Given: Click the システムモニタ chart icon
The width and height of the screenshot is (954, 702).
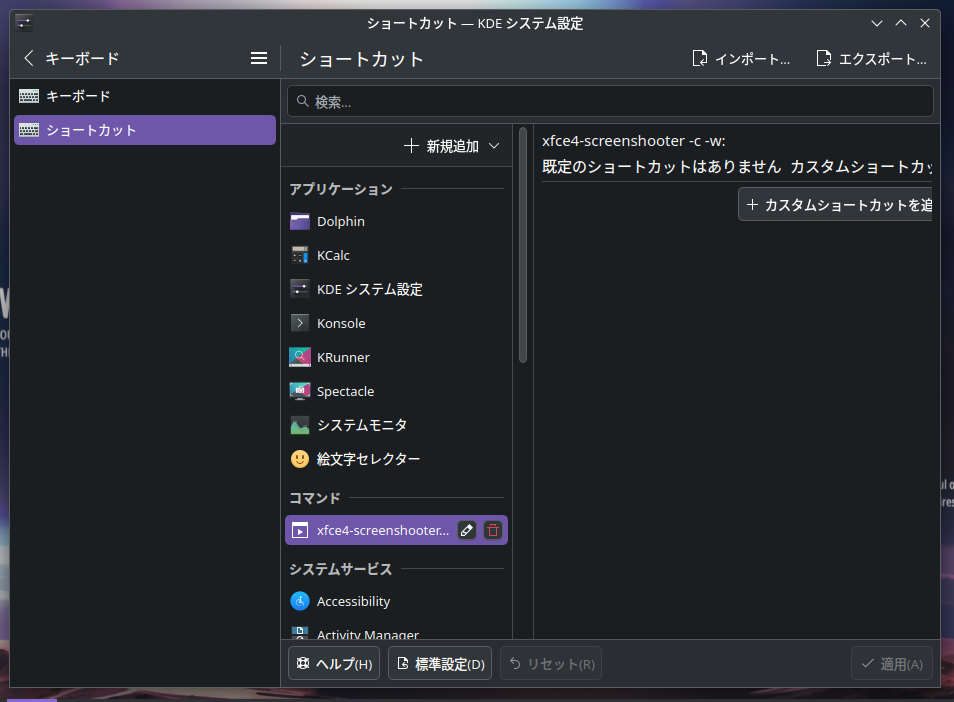Looking at the screenshot, I should coord(300,425).
